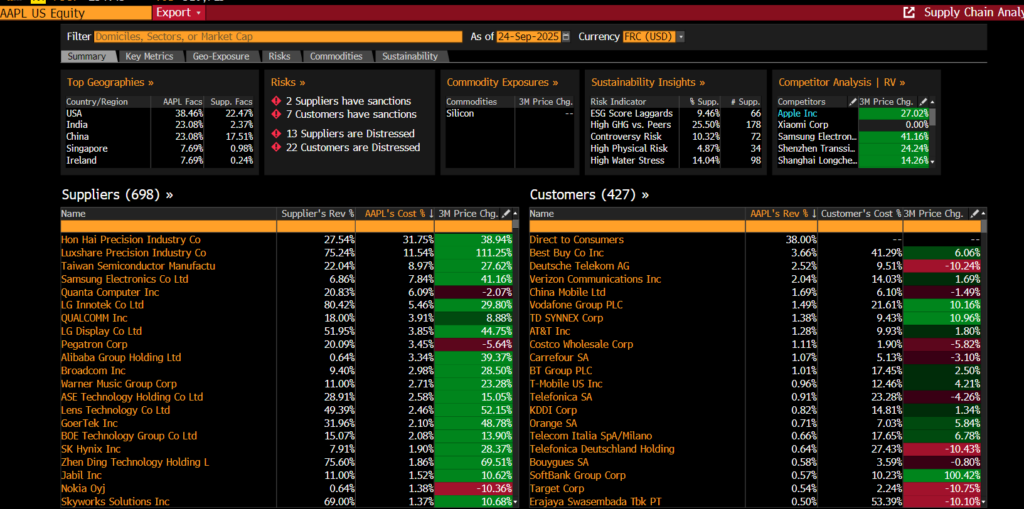The image size is (1024, 509).
Task: Click the Supply Chain Analysis pop-out icon
Action: (x=909, y=12)
